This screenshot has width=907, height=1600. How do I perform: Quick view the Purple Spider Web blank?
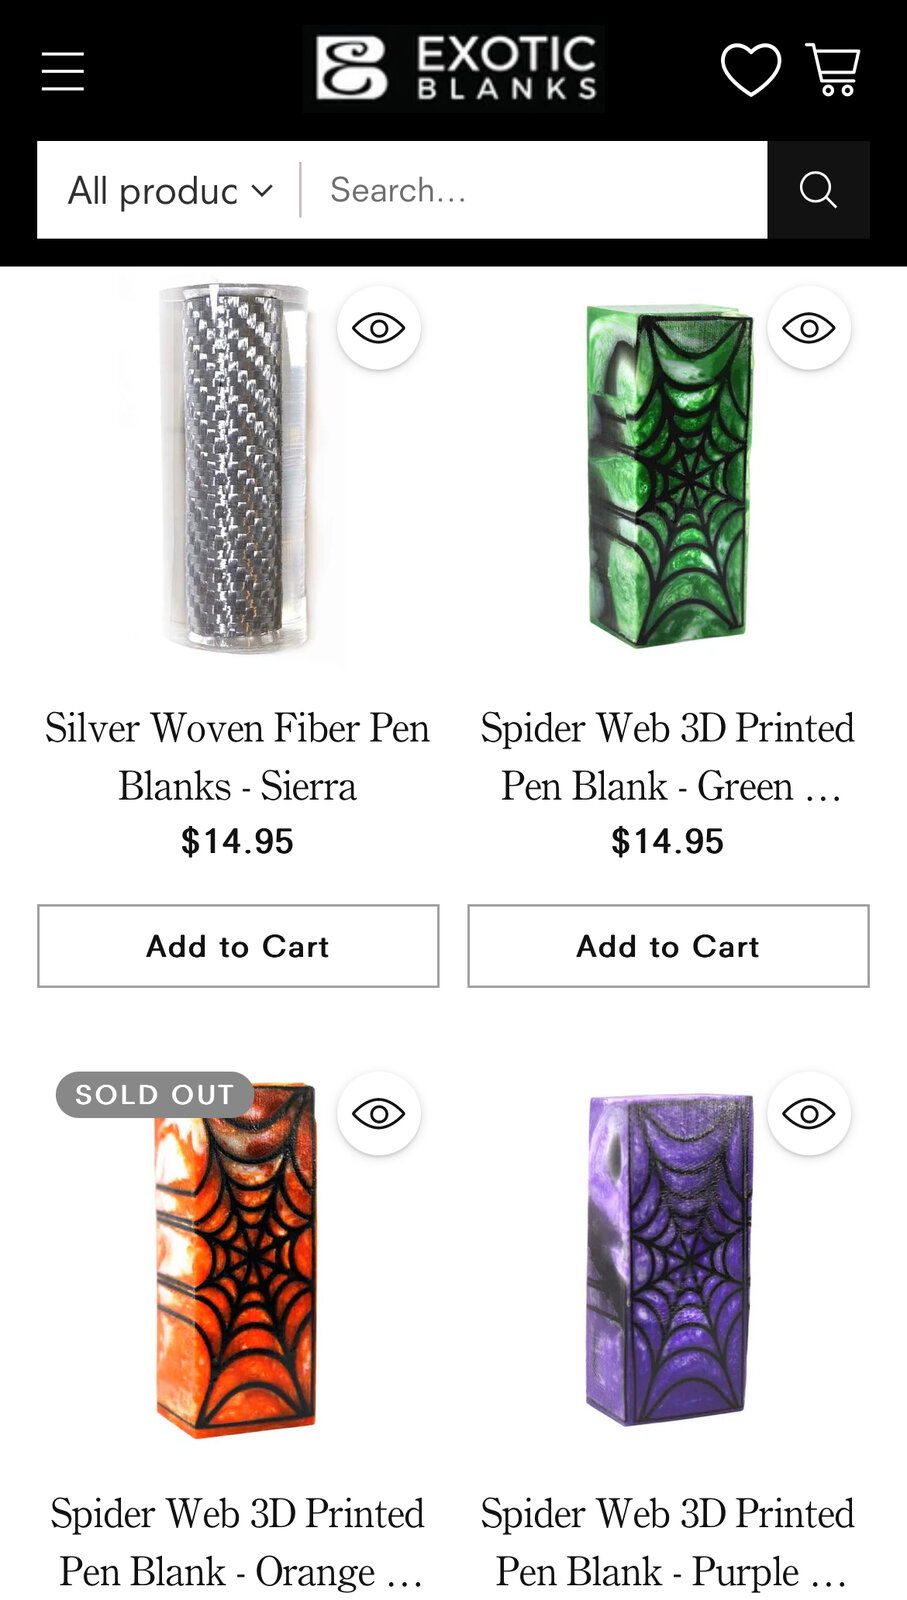tap(809, 1114)
